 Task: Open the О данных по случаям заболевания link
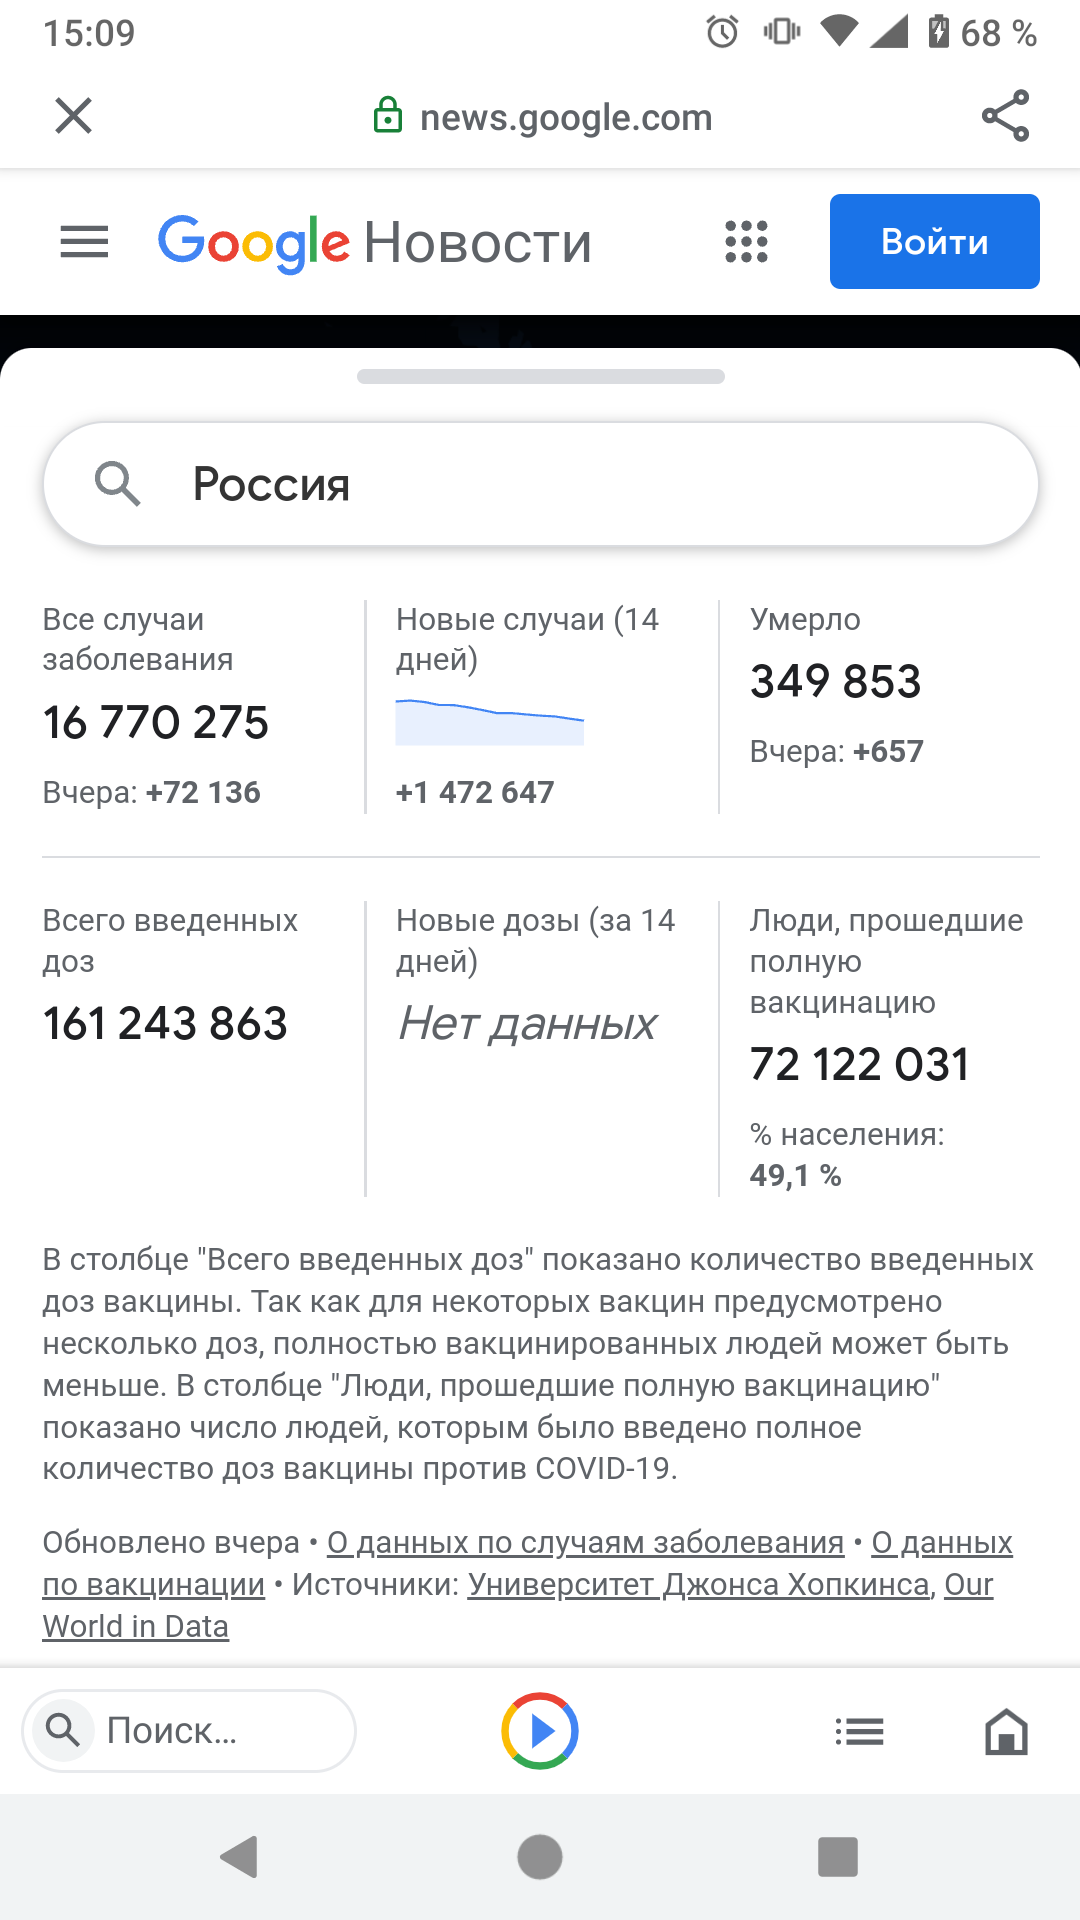(x=586, y=1543)
